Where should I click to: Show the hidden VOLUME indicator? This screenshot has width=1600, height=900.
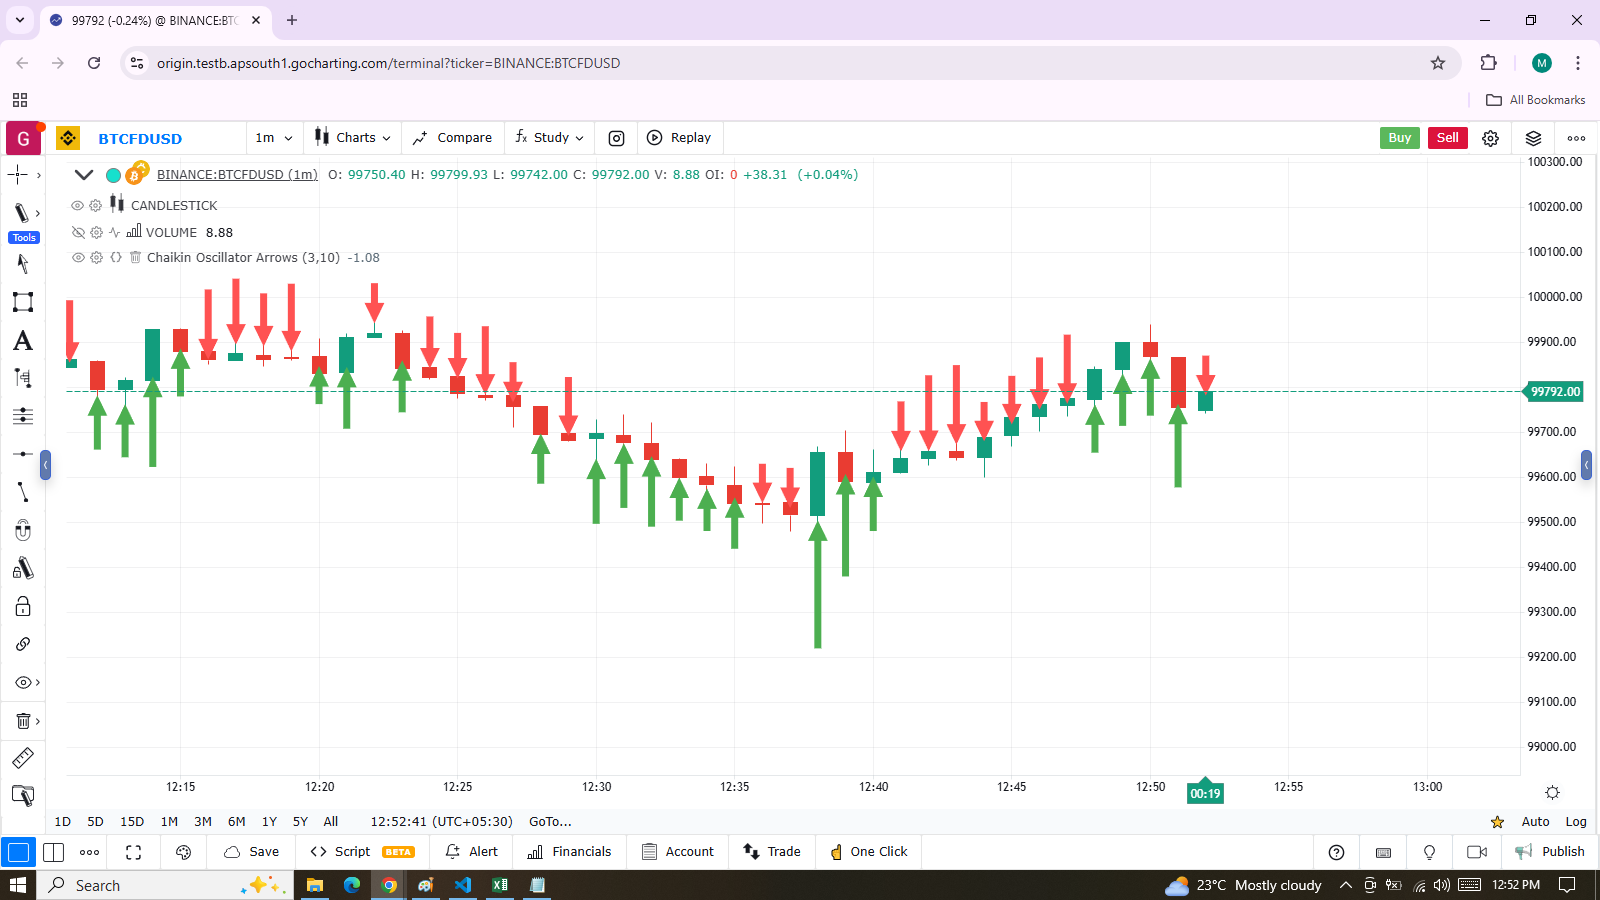tap(78, 232)
